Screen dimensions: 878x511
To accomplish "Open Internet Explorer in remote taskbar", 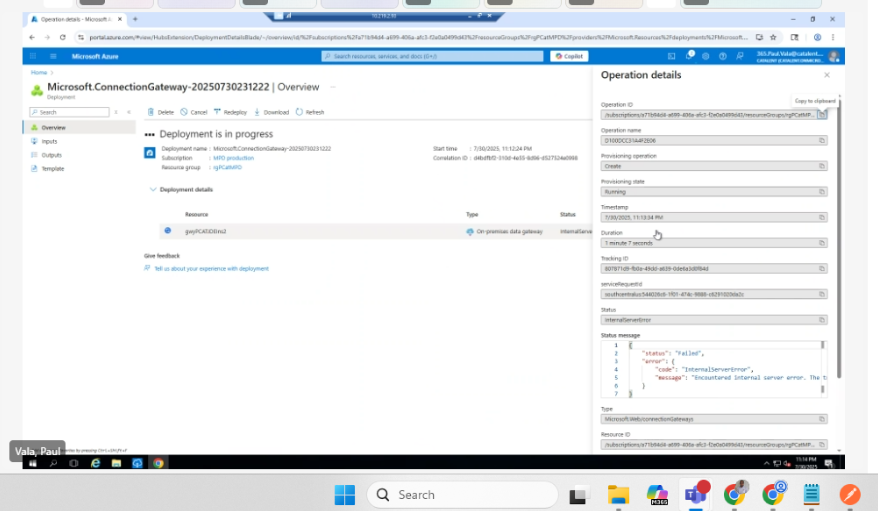I will click(x=95, y=463).
